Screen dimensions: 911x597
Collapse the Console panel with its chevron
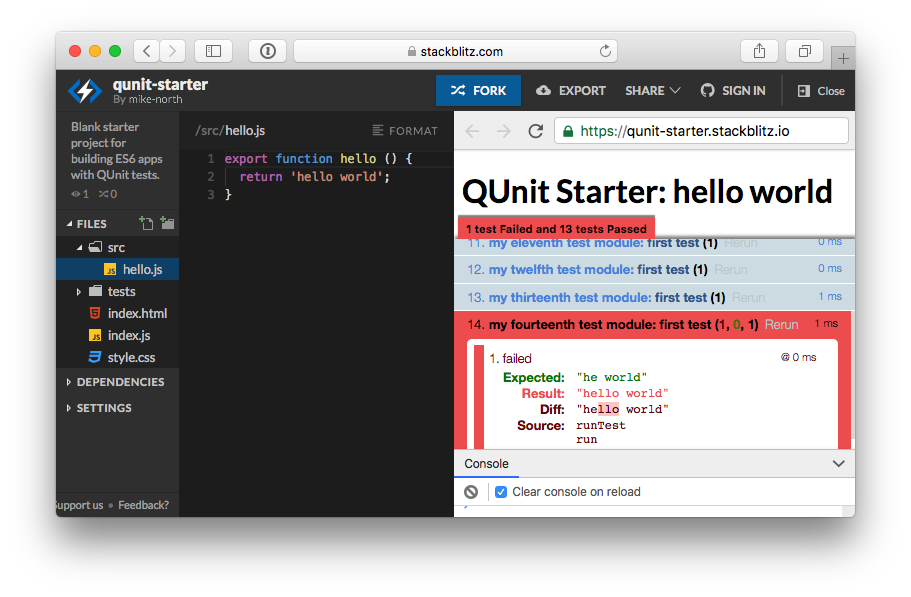(x=838, y=463)
